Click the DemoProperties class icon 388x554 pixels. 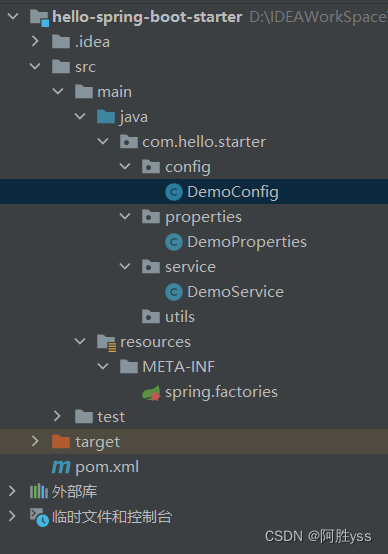[174, 242]
